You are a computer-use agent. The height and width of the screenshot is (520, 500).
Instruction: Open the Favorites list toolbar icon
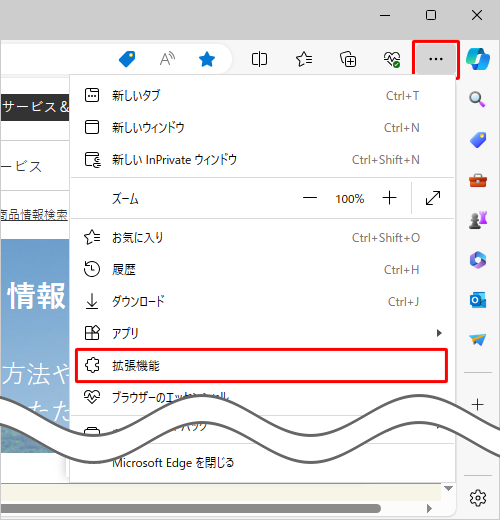[x=304, y=59]
